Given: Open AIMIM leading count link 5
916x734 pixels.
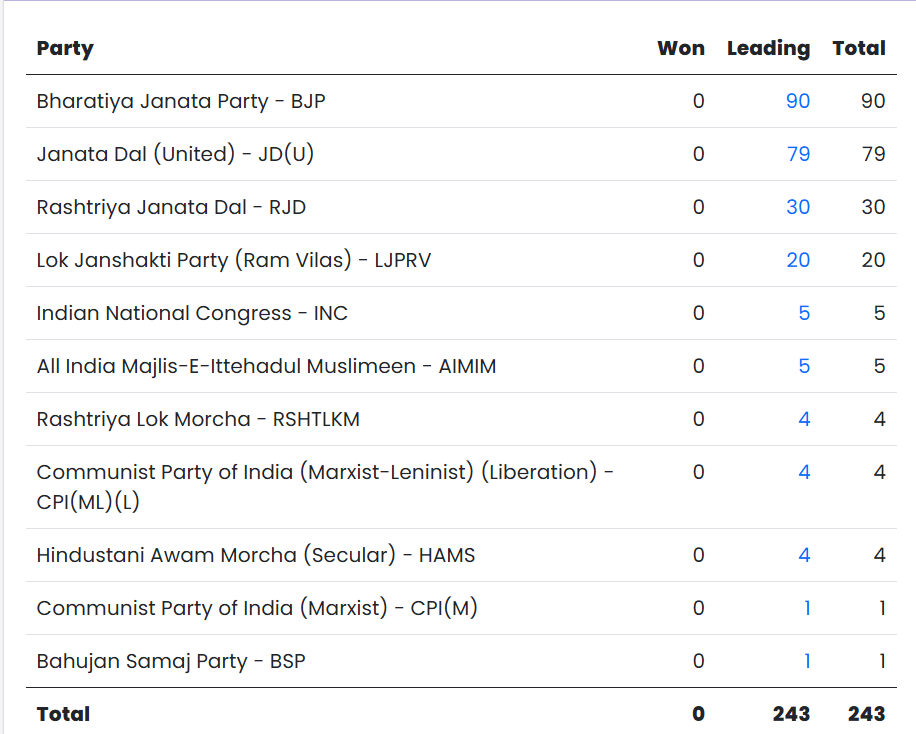Looking at the screenshot, I should [x=804, y=366].
